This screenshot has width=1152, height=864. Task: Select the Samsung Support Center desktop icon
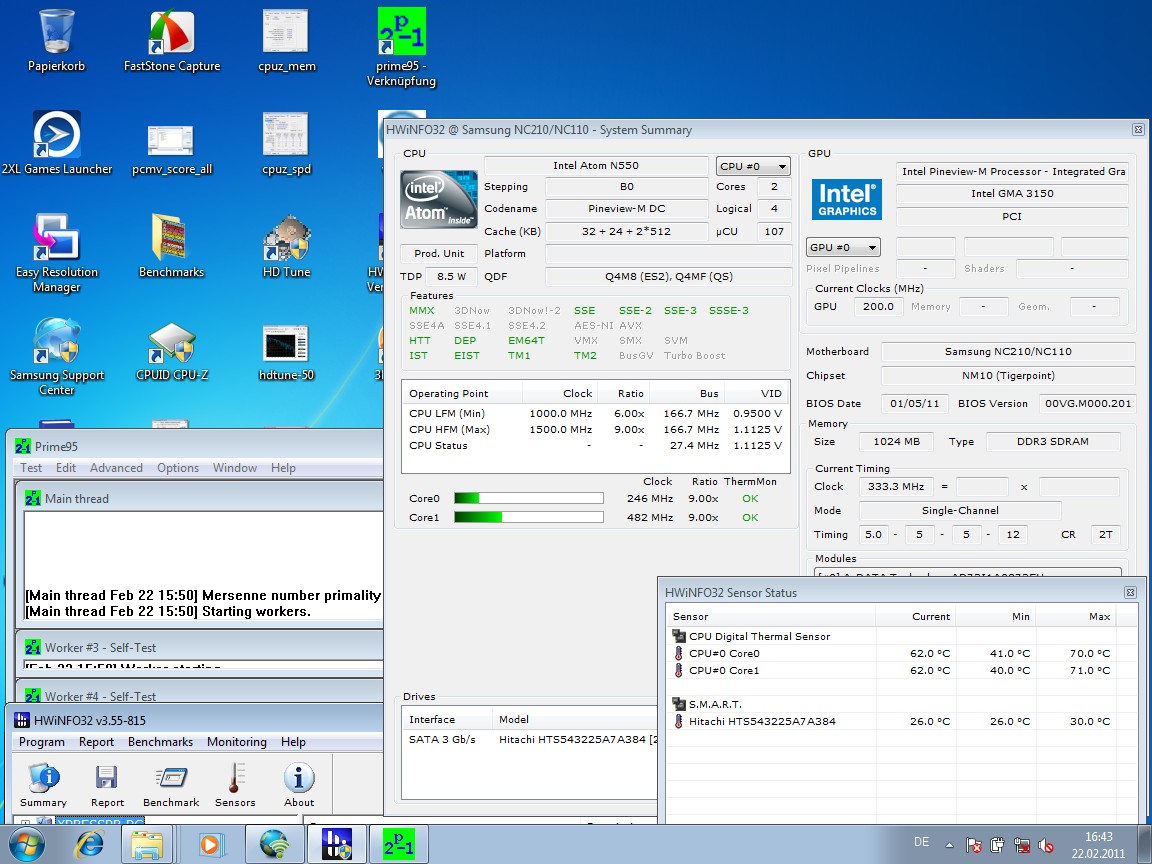point(57,356)
